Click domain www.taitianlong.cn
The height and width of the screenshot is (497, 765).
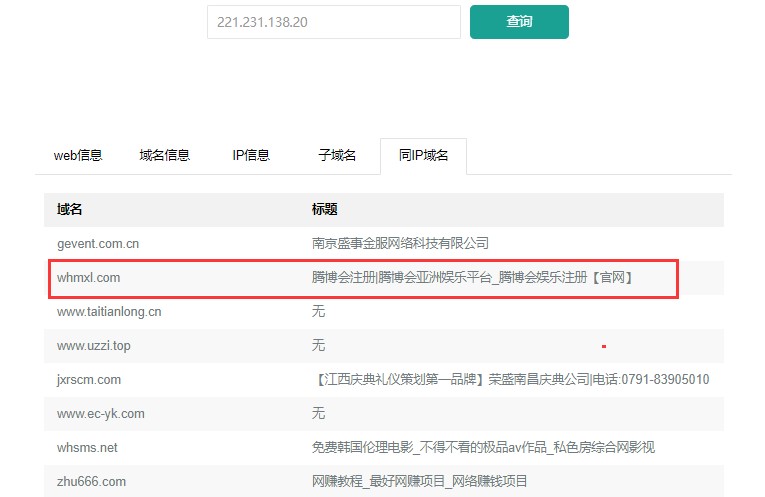(109, 312)
